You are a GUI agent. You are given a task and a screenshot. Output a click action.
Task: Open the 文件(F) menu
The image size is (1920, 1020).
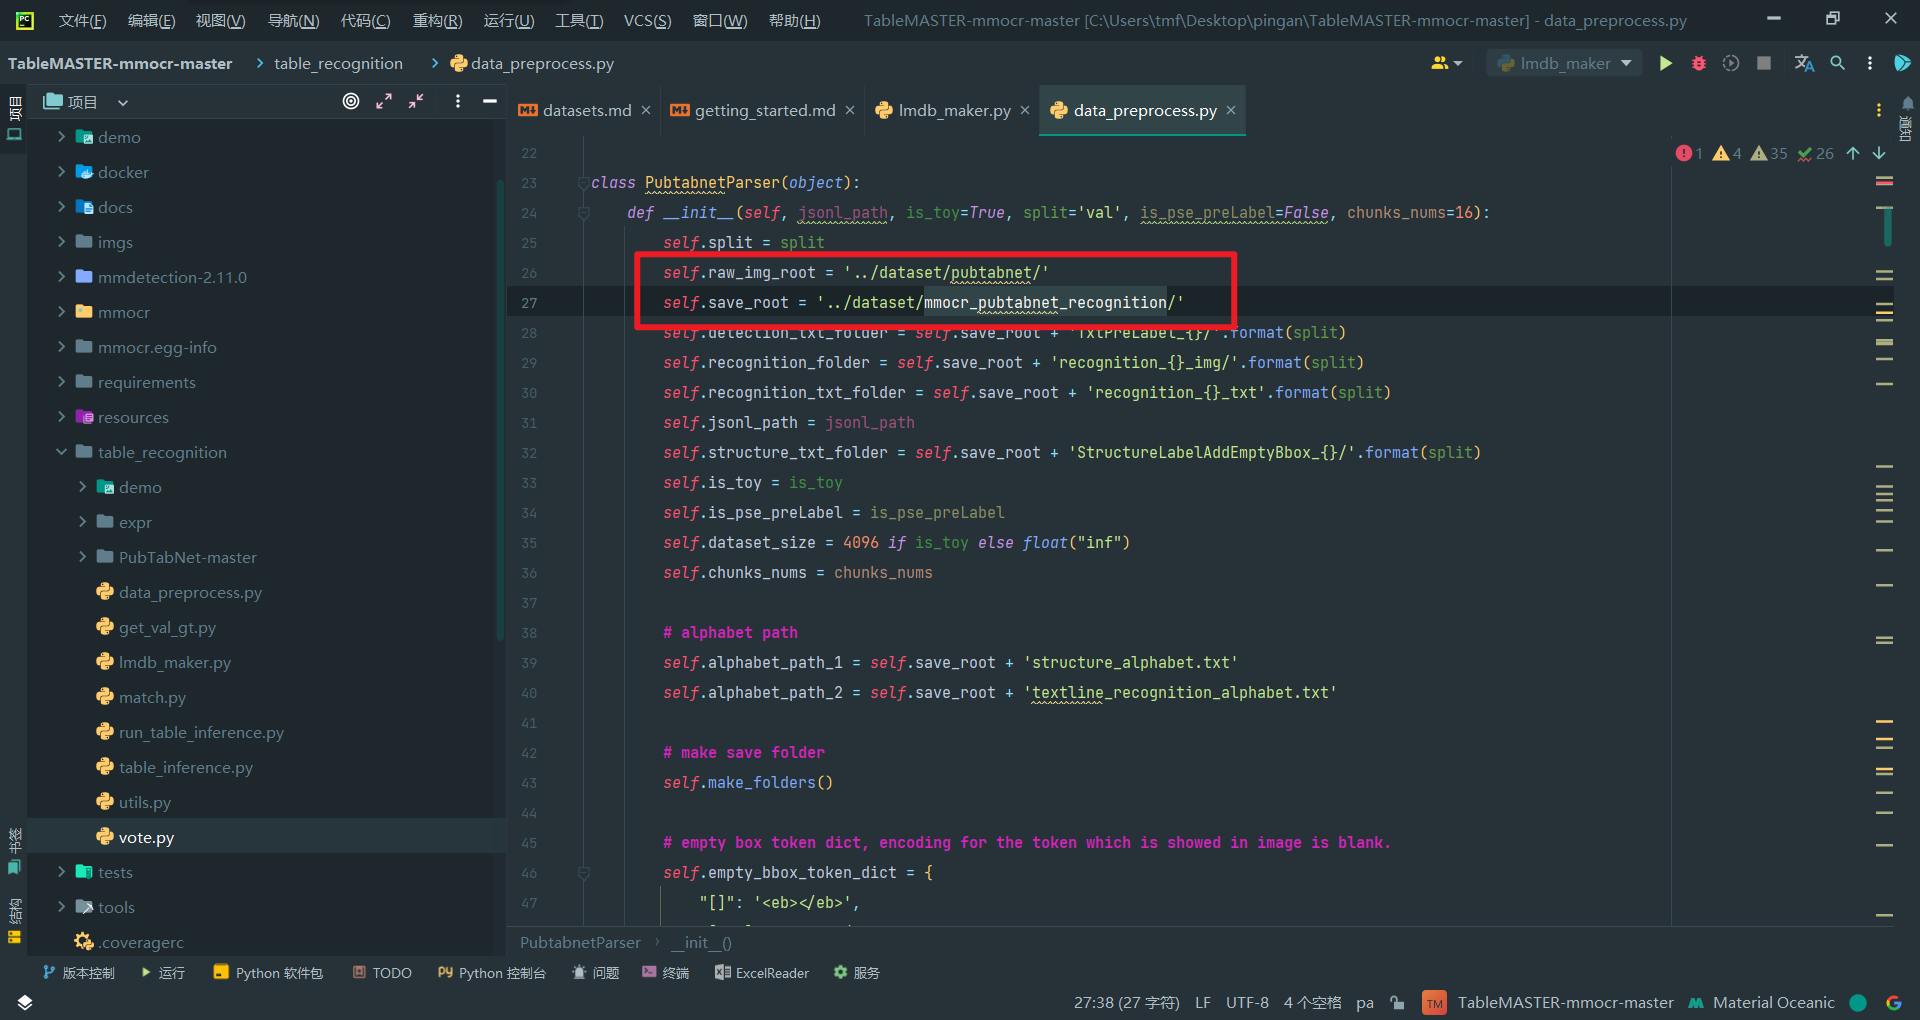click(83, 20)
